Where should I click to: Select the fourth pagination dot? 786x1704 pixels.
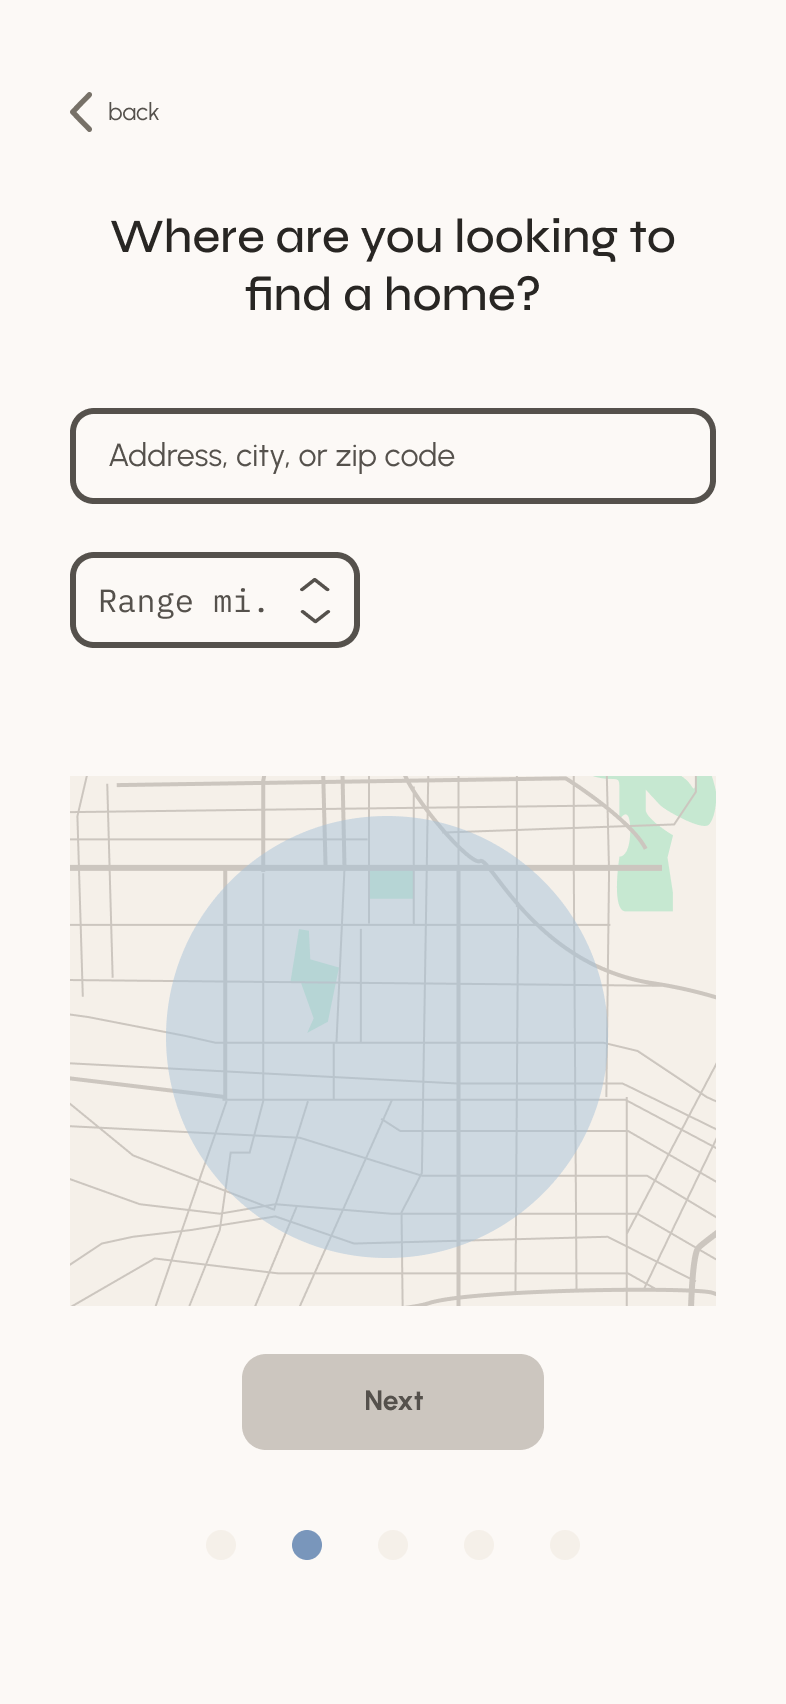tap(479, 1545)
